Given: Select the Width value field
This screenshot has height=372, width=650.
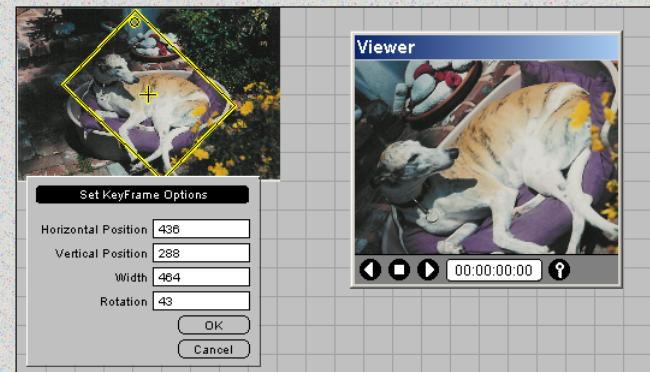Looking at the screenshot, I should (x=201, y=277).
